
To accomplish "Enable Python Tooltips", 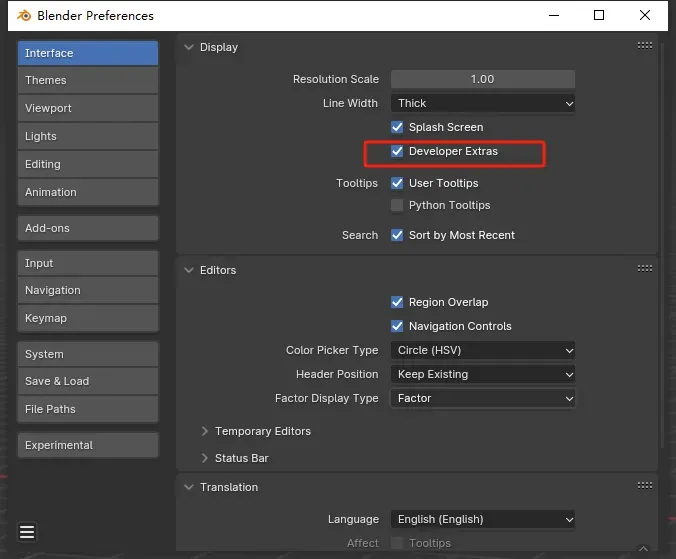I will [x=397, y=205].
